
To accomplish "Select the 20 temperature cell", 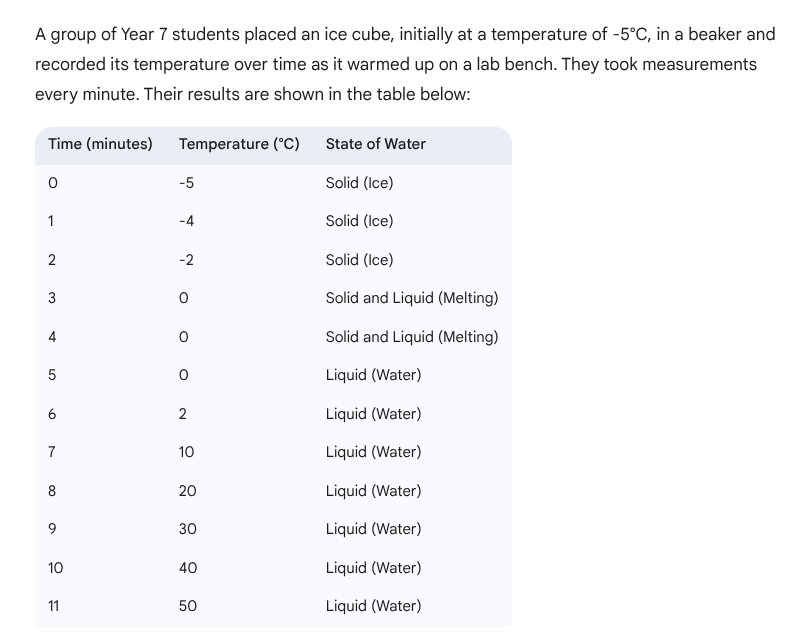I will pyautogui.click(x=187, y=491).
